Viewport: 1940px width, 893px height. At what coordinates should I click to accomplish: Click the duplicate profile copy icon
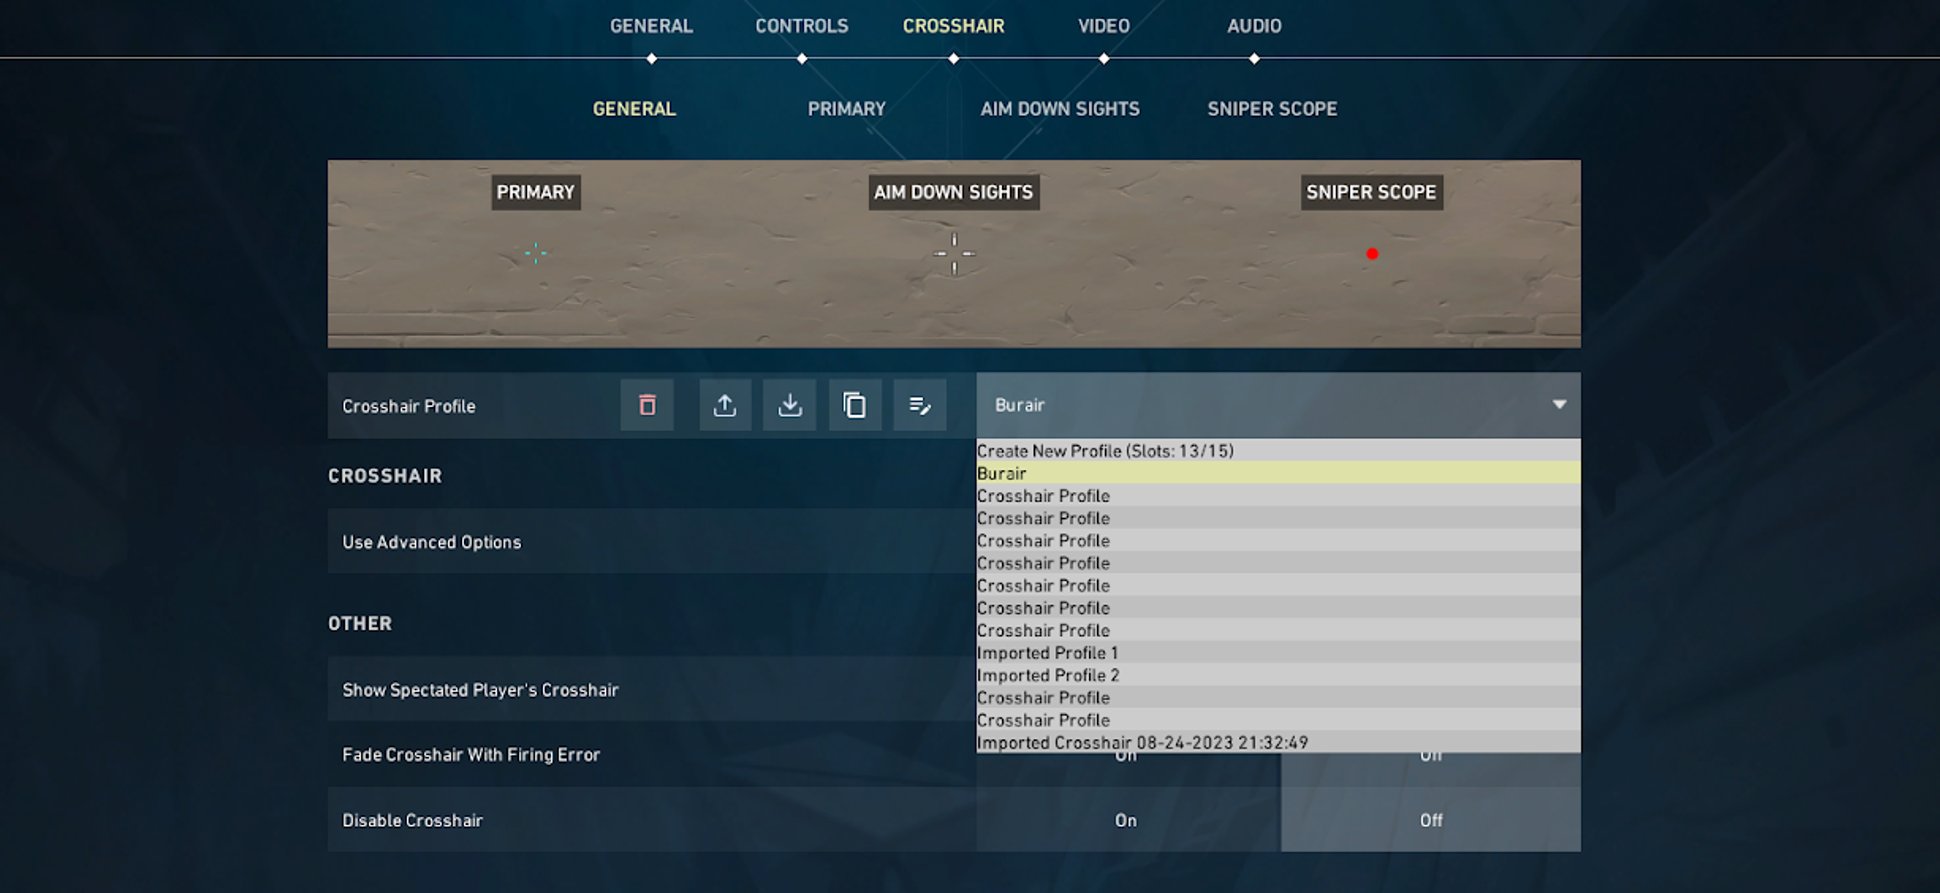pyautogui.click(x=855, y=405)
